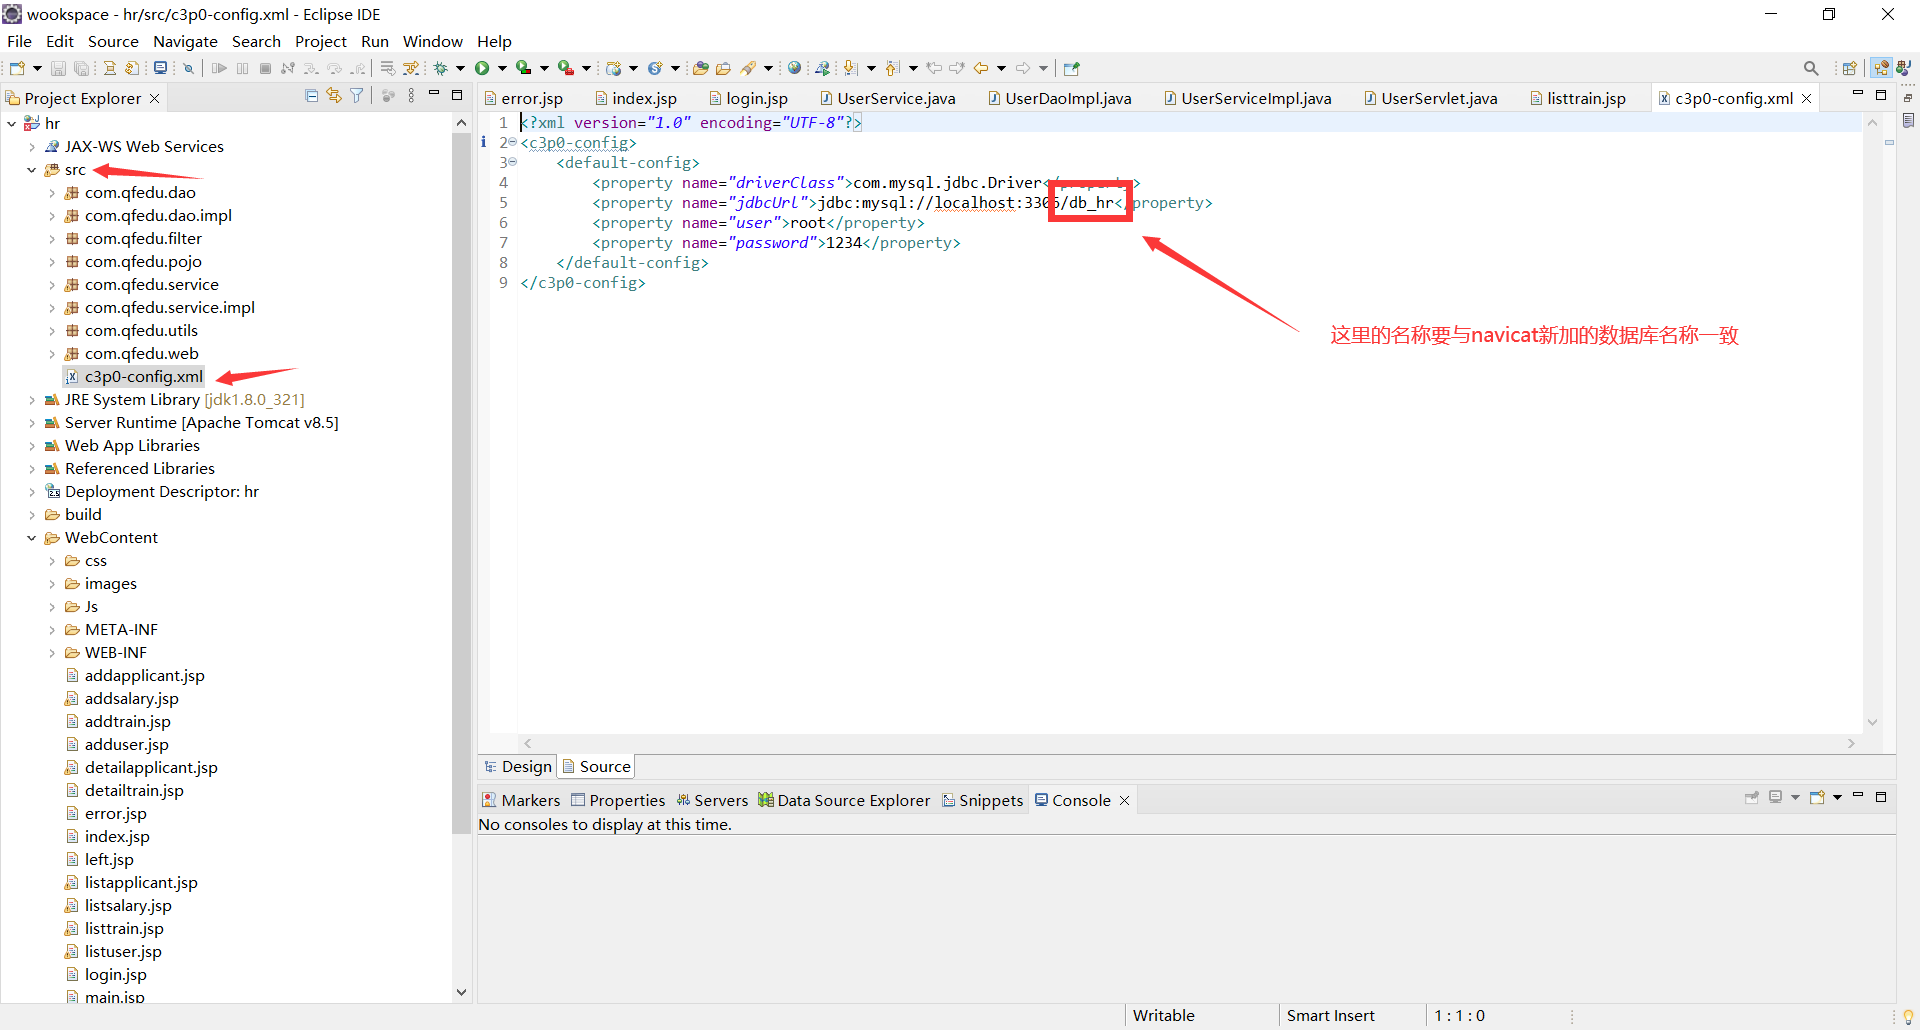Click the Open Console icon in Console toolbar

pos(1817,797)
